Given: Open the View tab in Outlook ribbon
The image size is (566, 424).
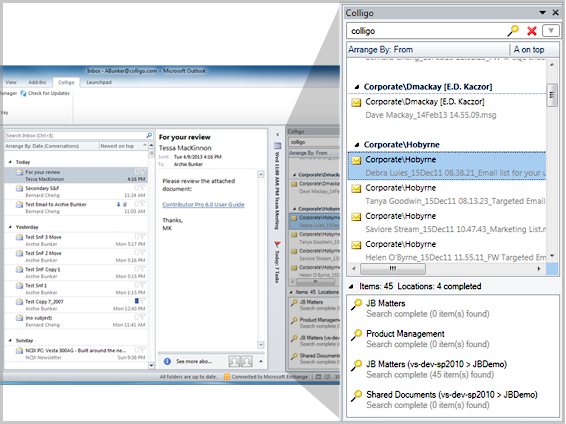Looking at the screenshot, I should point(11,82).
